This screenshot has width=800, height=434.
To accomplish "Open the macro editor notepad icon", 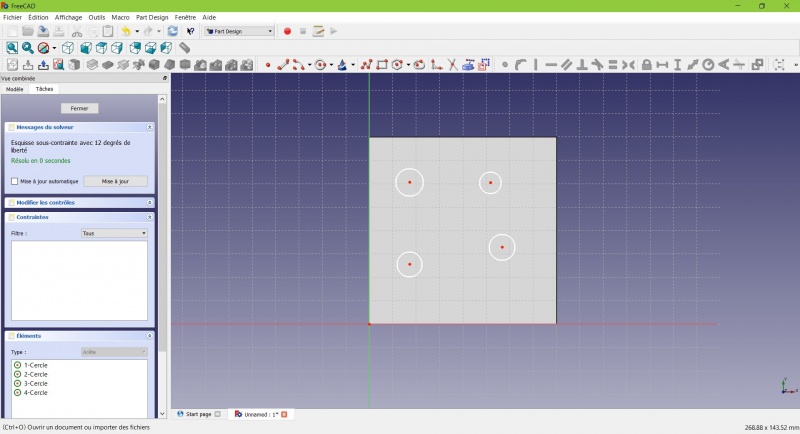I will pos(318,31).
